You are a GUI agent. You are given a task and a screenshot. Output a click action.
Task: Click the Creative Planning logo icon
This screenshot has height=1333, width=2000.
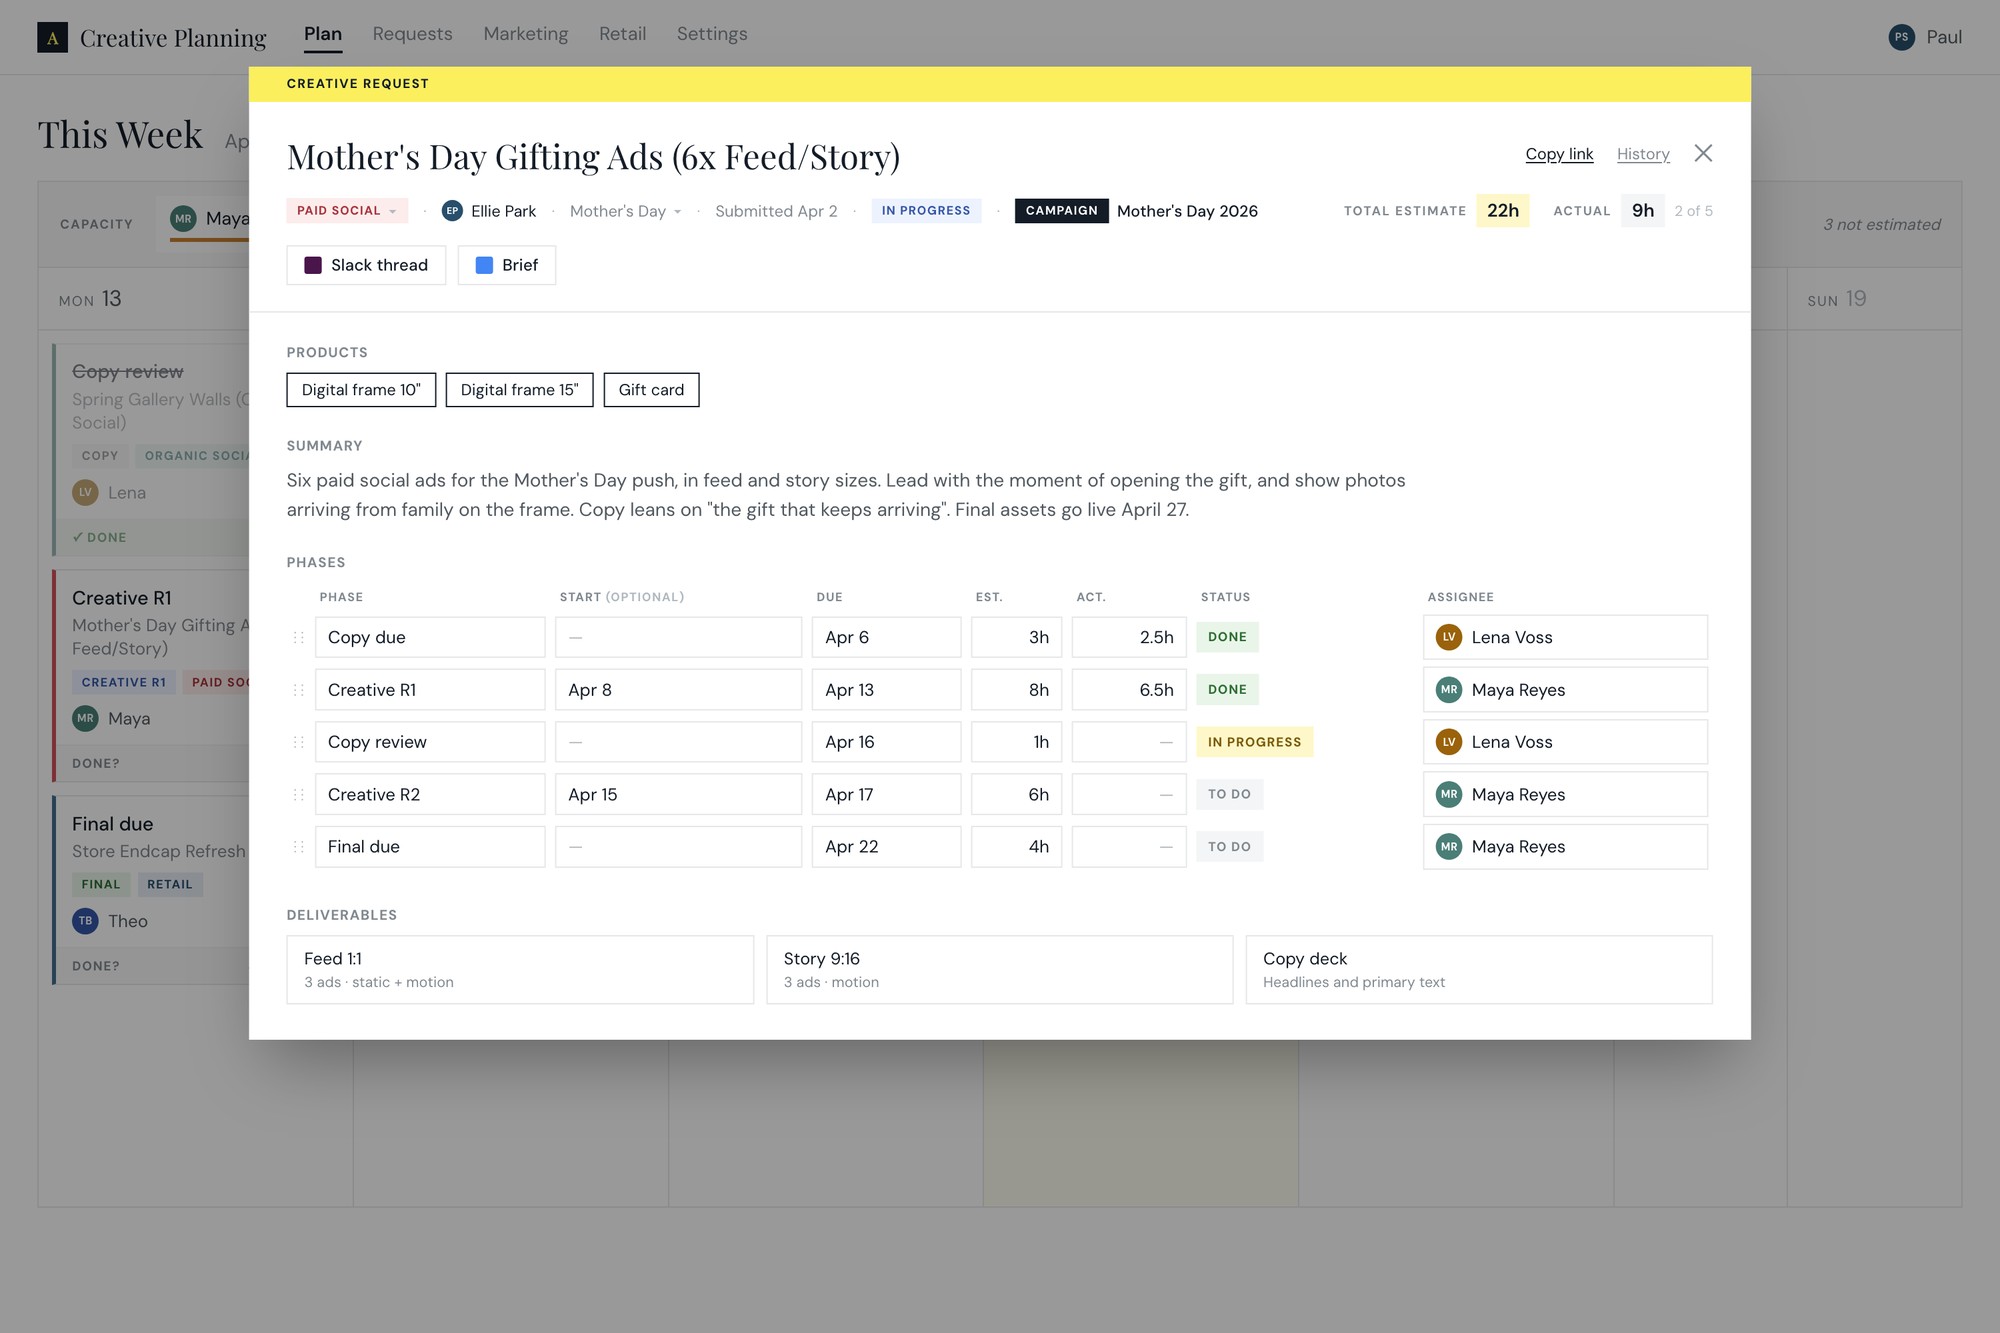[x=52, y=38]
